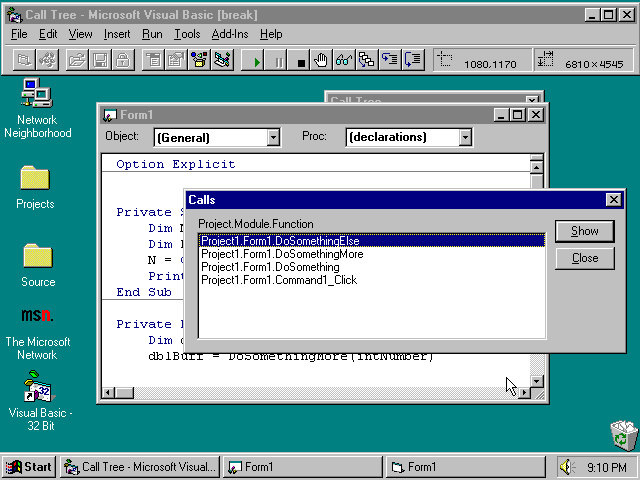The height and width of the screenshot is (480, 640).
Task: Click the Step Over toolbar icon
Action: click(413, 60)
